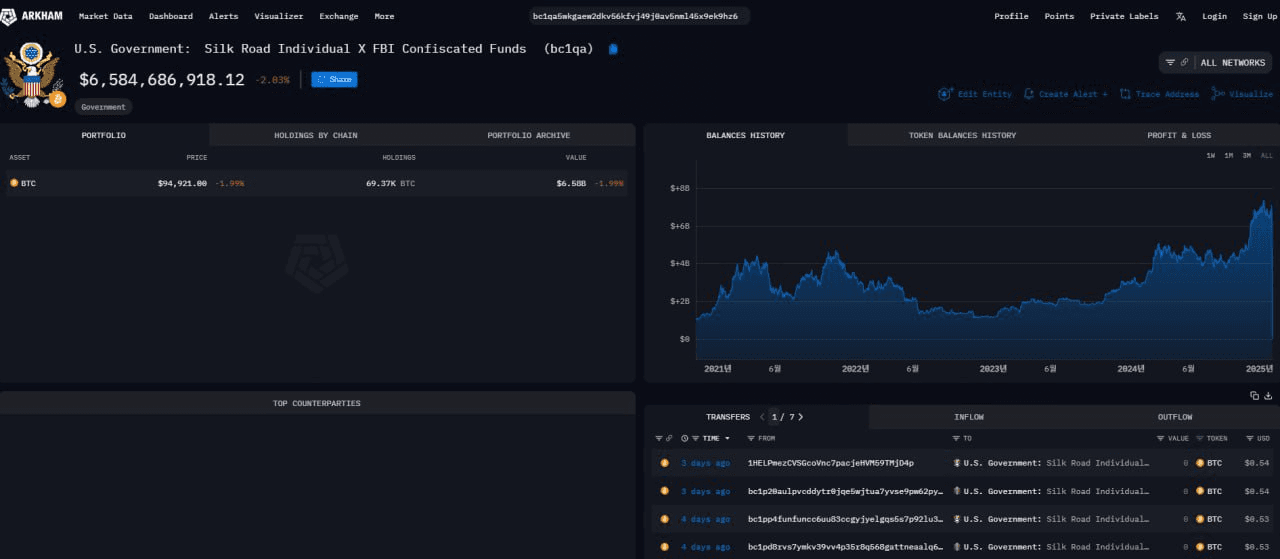Click the copy icon next to the (bc1qa) label
1280x559 pixels.
coord(613,49)
